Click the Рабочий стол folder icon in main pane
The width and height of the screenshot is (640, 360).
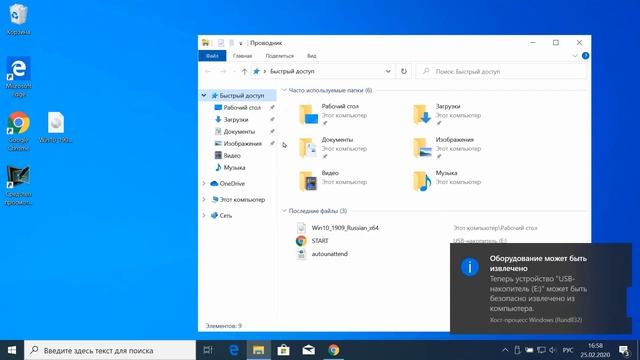(308, 114)
